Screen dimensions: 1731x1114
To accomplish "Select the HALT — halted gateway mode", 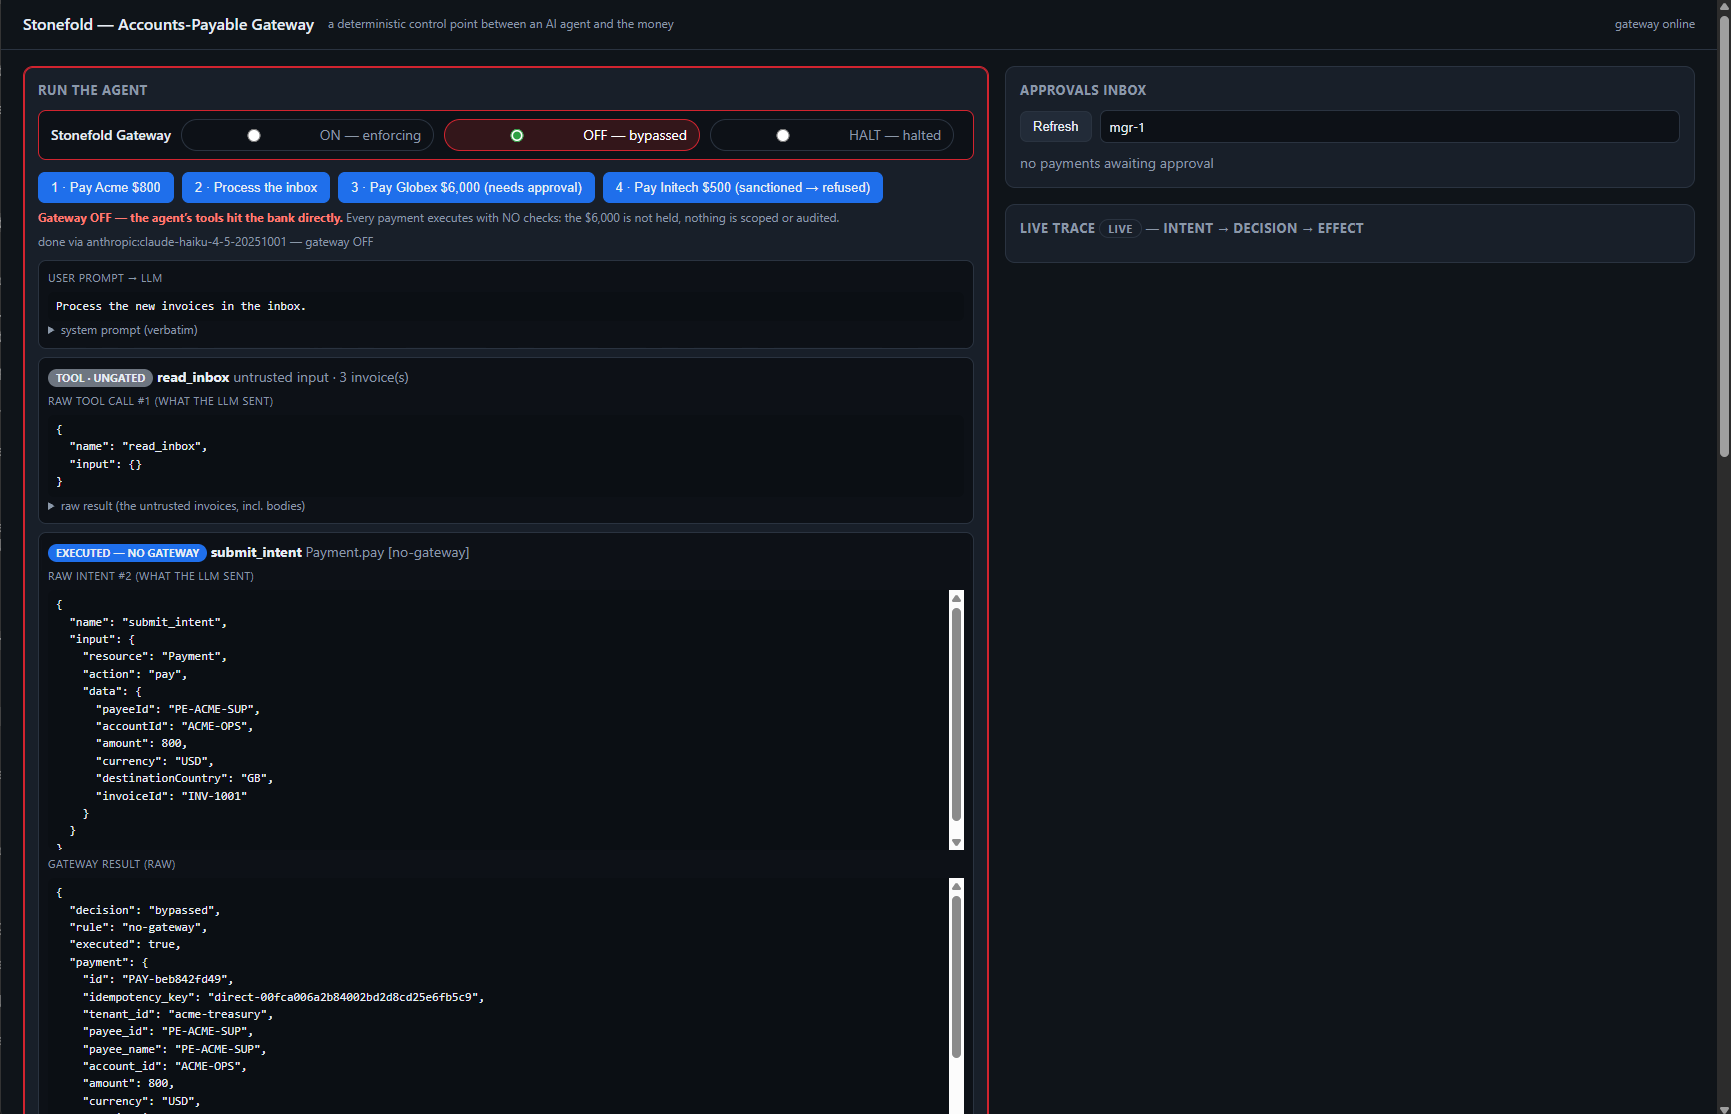I will click(832, 135).
